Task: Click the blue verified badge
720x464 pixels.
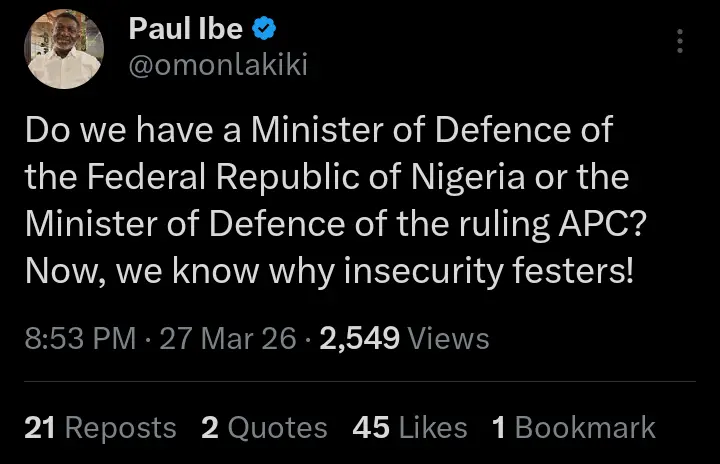Action: [264, 30]
